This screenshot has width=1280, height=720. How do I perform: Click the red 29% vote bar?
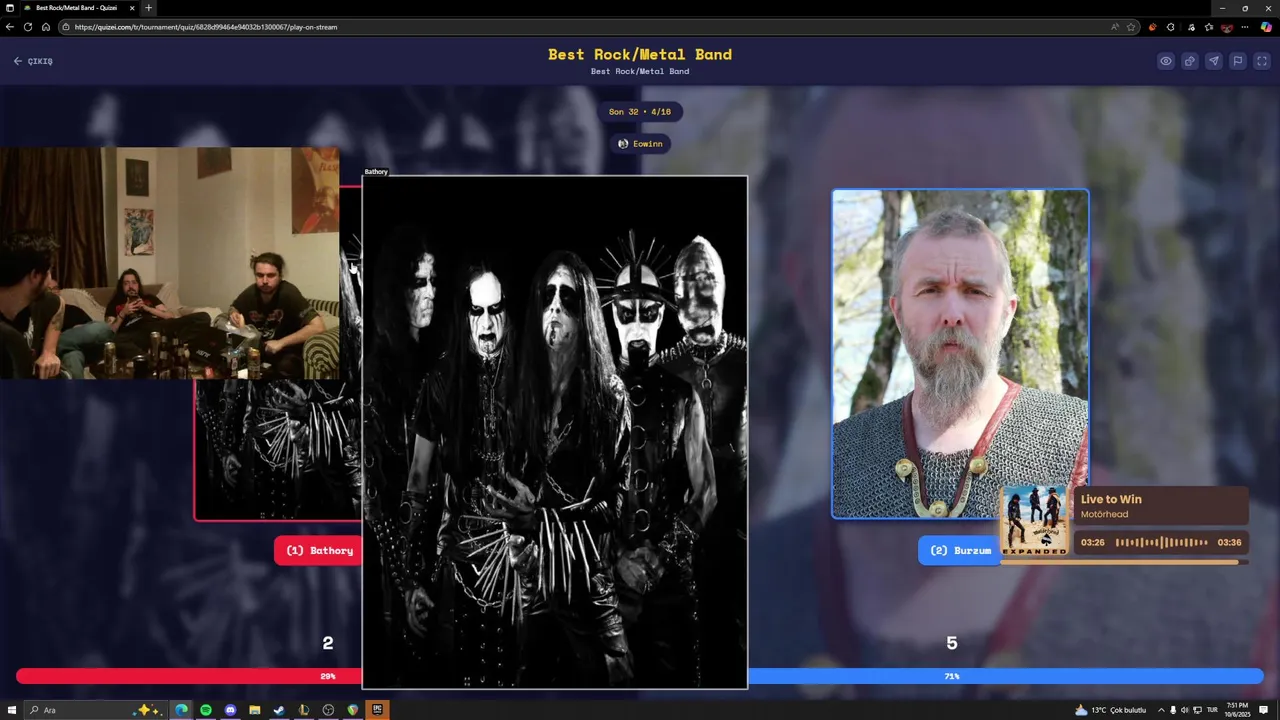tap(190, 676)
